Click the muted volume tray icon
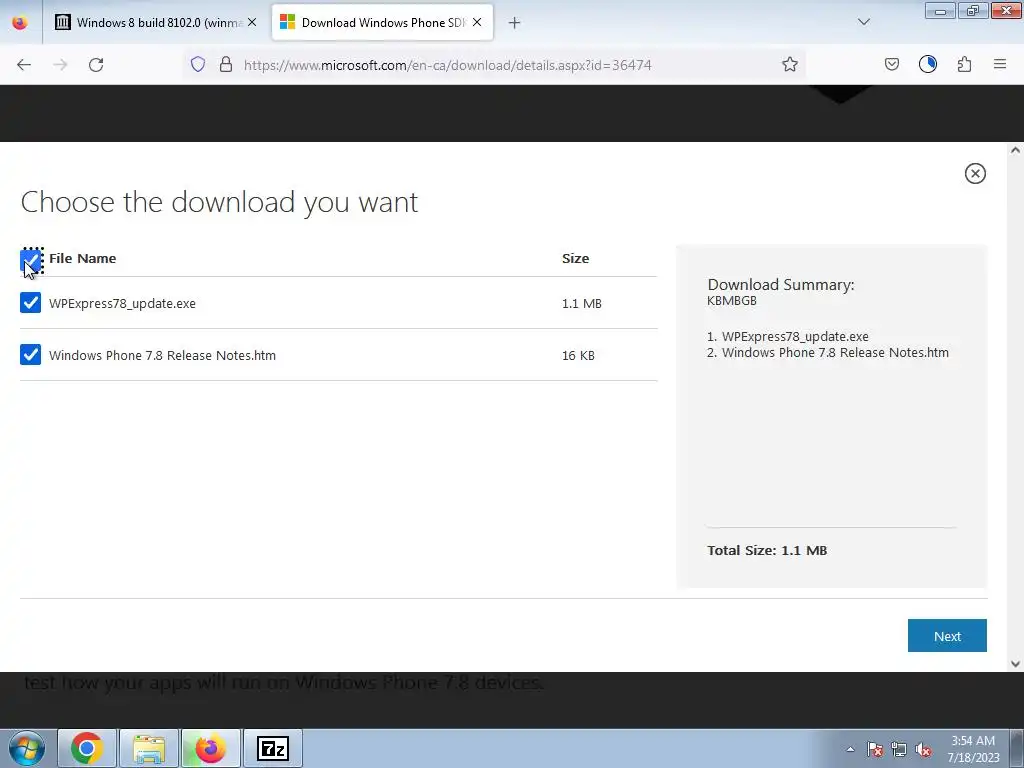 (x=923, y=749)
